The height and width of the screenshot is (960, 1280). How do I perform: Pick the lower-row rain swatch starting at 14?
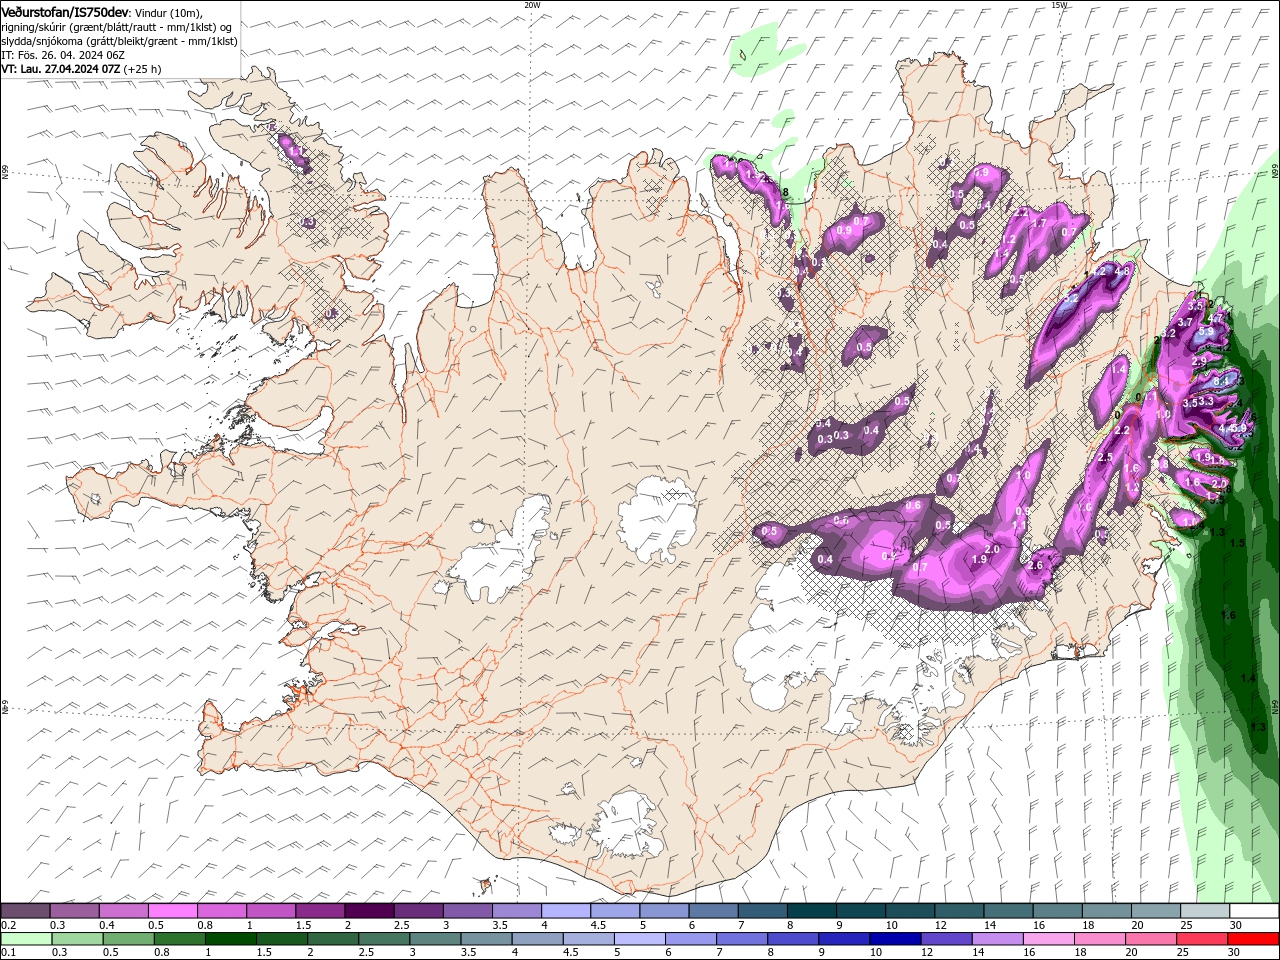pos(997,939)
